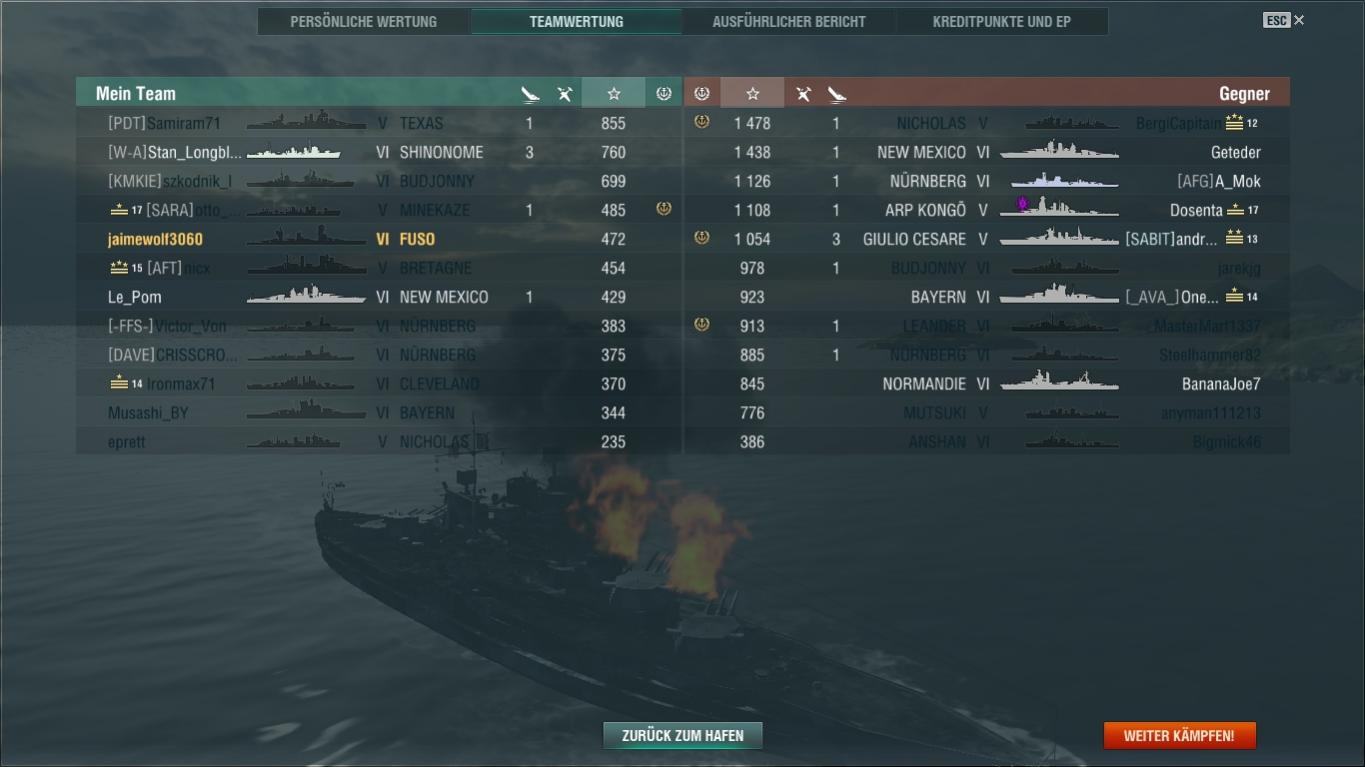1365x767 pixels.
Task: Click the achievements medal icon in Mein Team header
Action: point(664,93)
